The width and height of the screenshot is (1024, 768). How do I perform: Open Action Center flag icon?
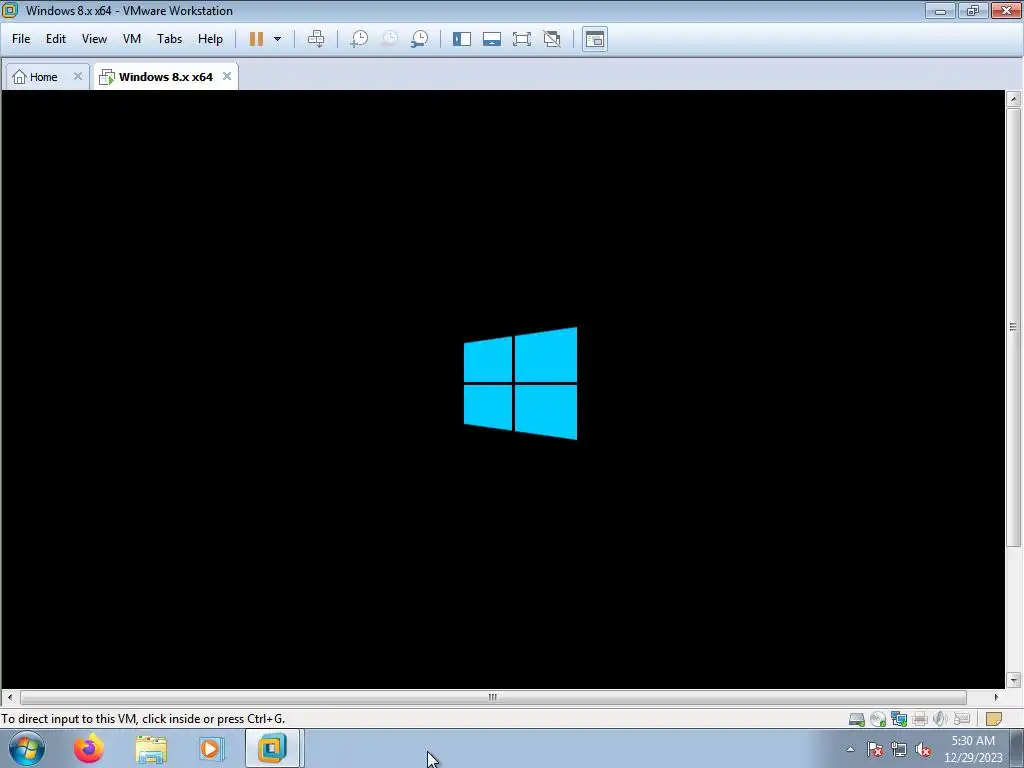[875, 749]
